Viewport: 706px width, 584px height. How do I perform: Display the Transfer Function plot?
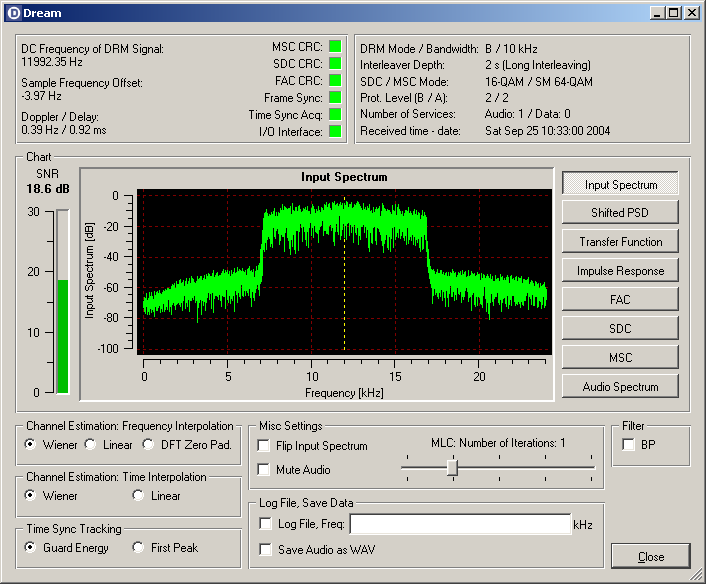620,242
